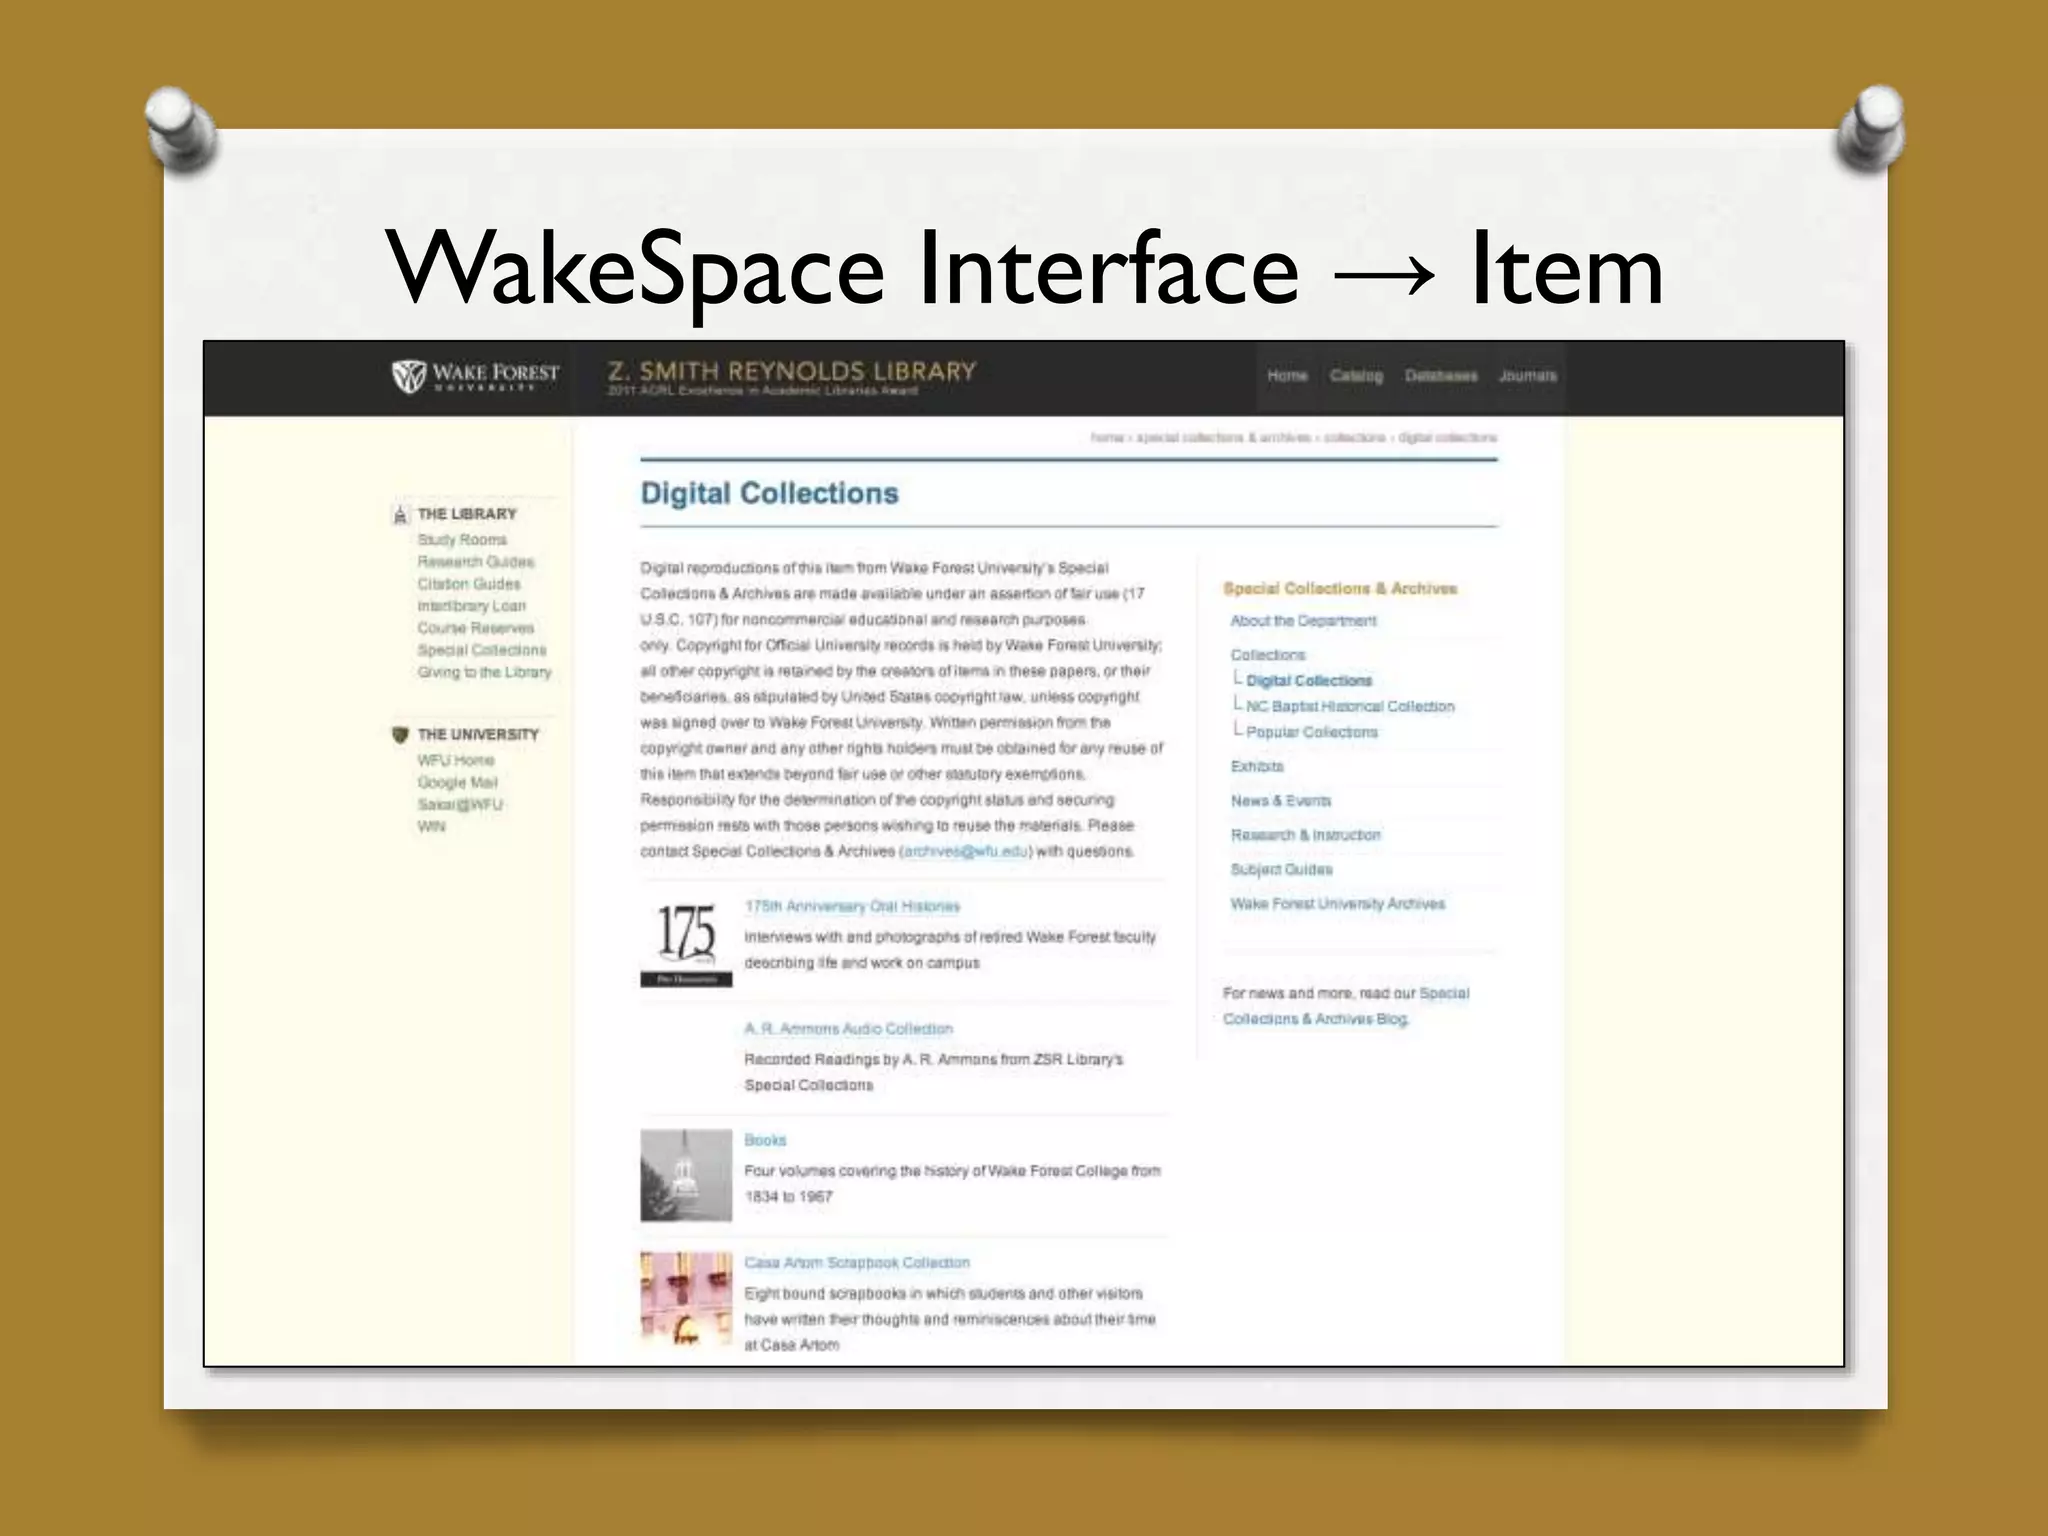Open the Databases nav item
This screenshot has width=2048, height=1536.
(1441, 376)
